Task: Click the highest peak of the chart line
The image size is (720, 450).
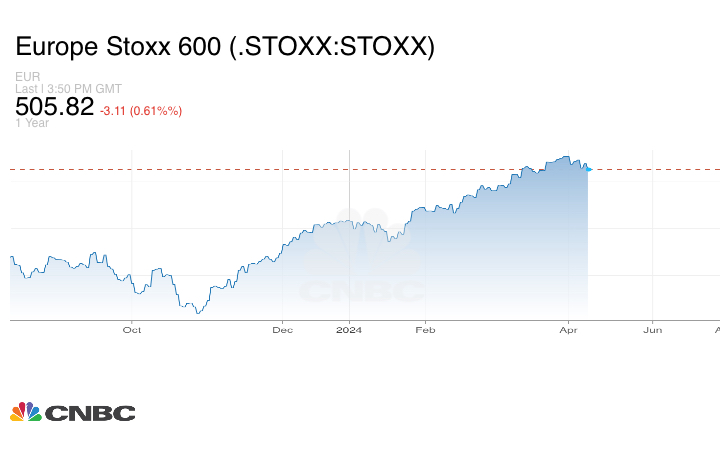Action: [x=566, y=156]
